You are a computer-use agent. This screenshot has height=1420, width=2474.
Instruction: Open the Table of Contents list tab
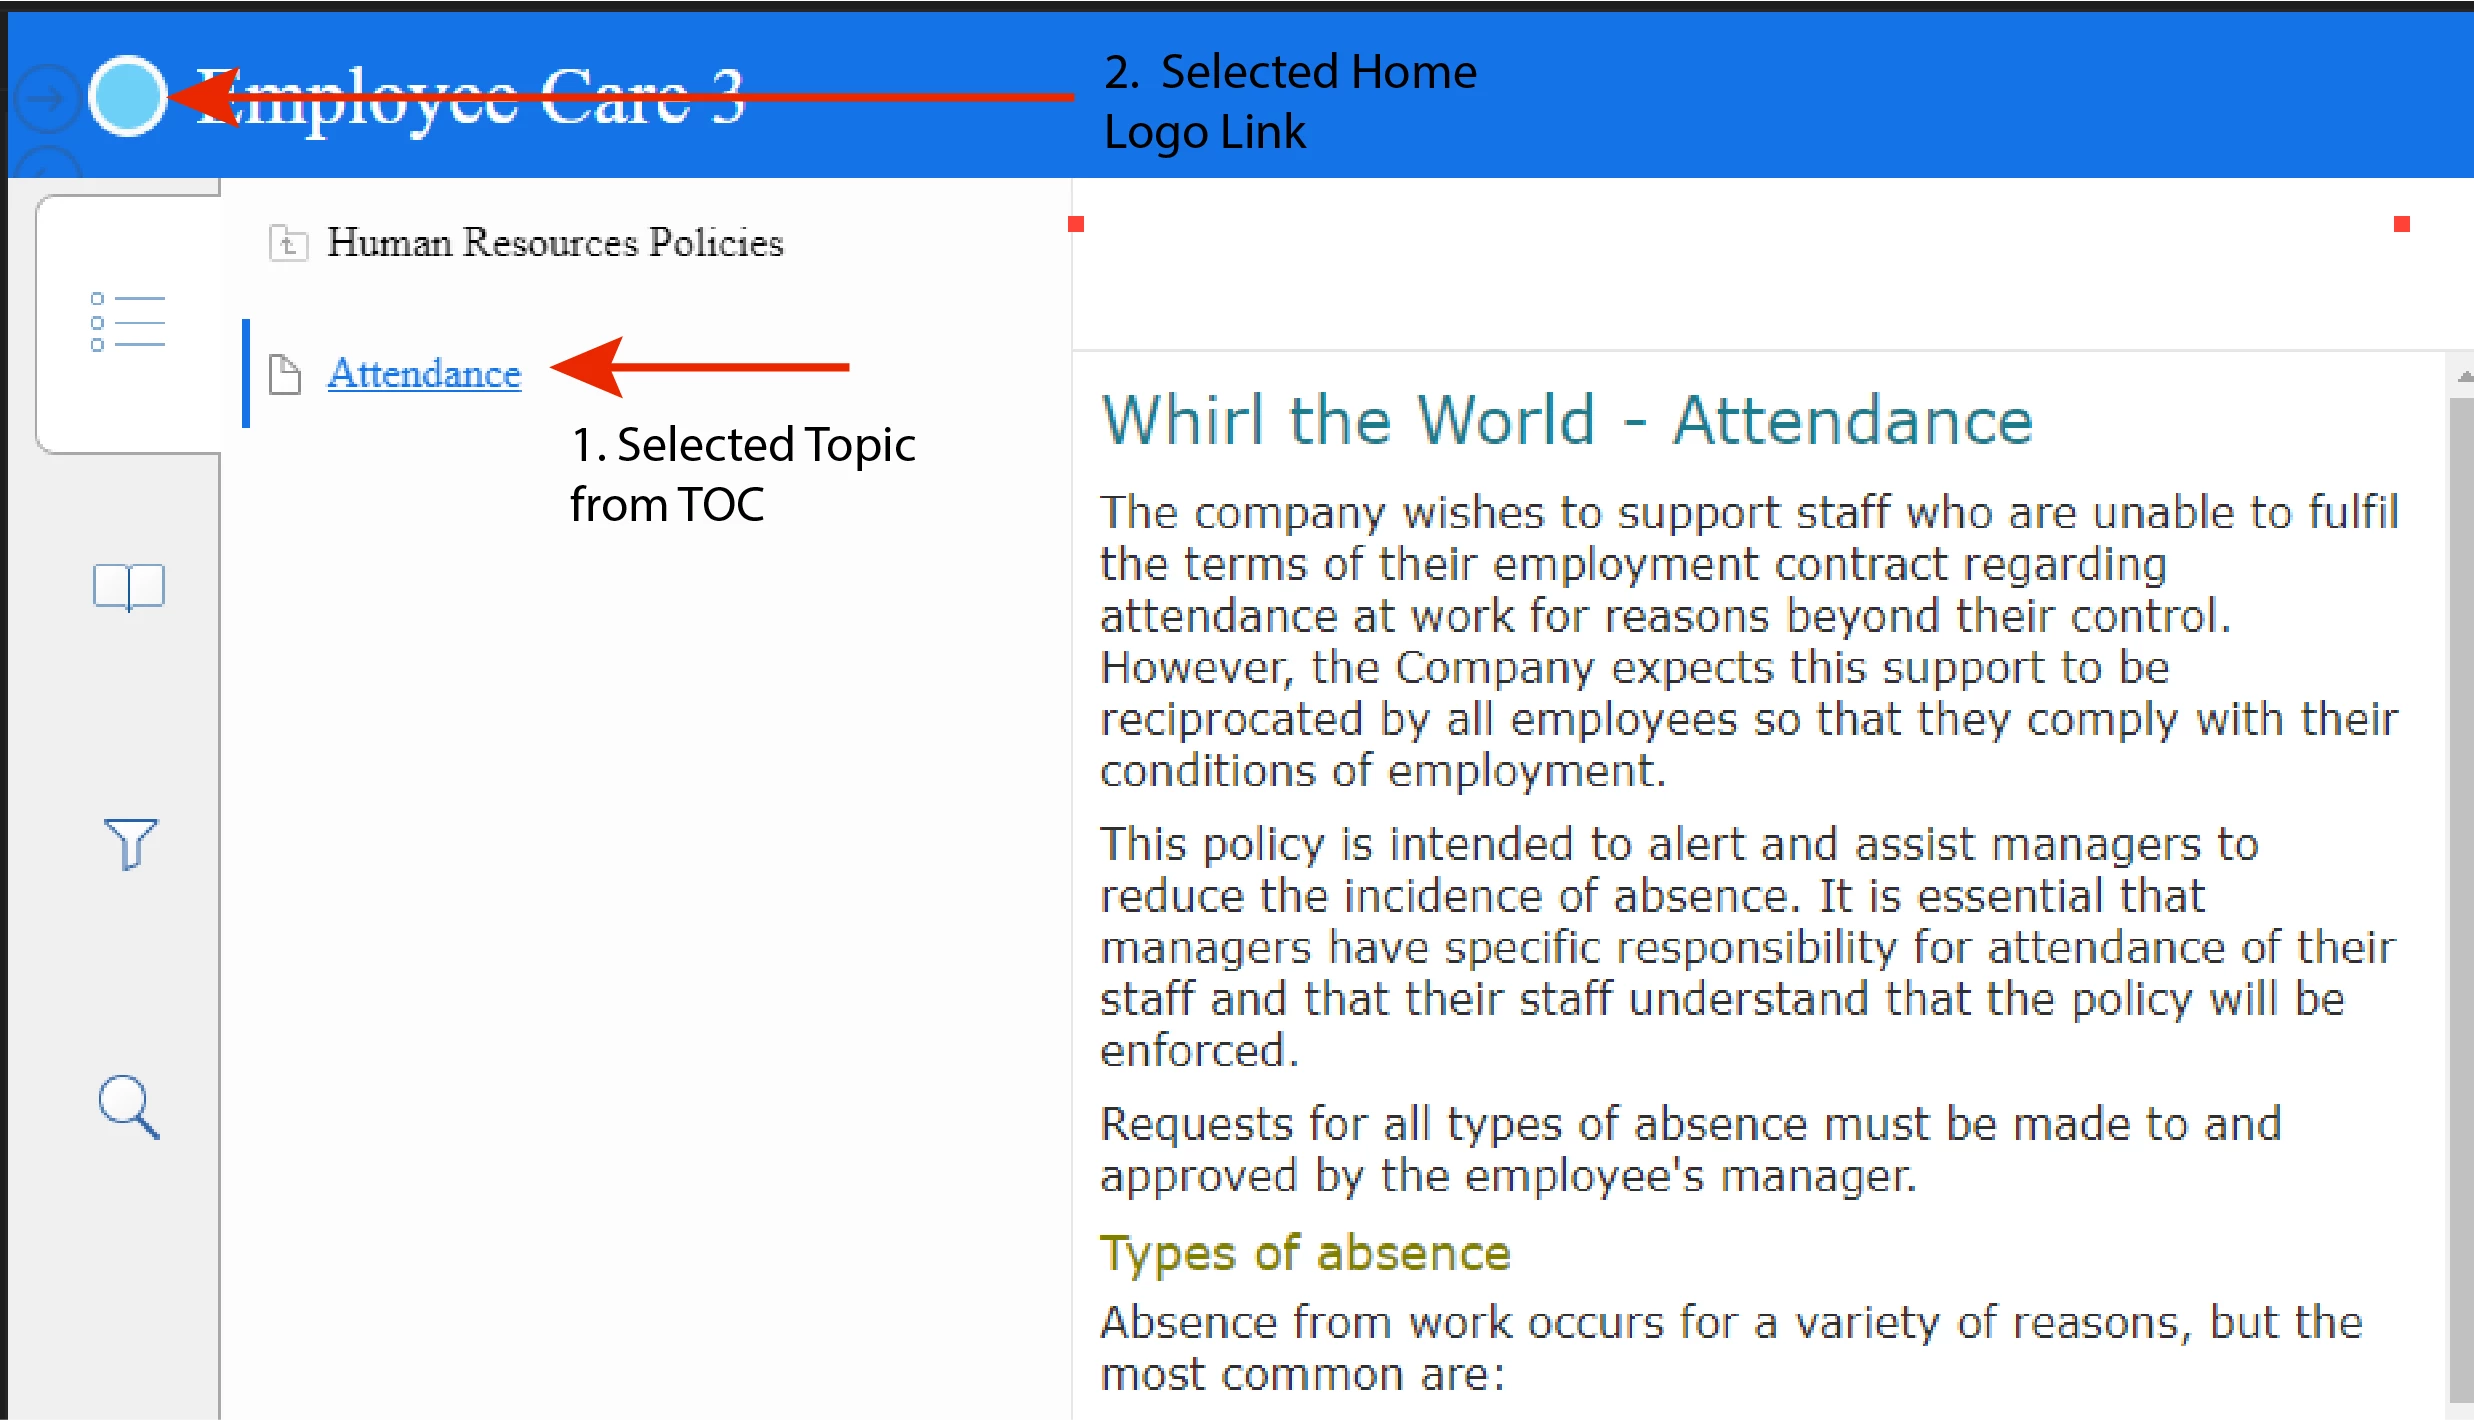[x=127, y=322]
